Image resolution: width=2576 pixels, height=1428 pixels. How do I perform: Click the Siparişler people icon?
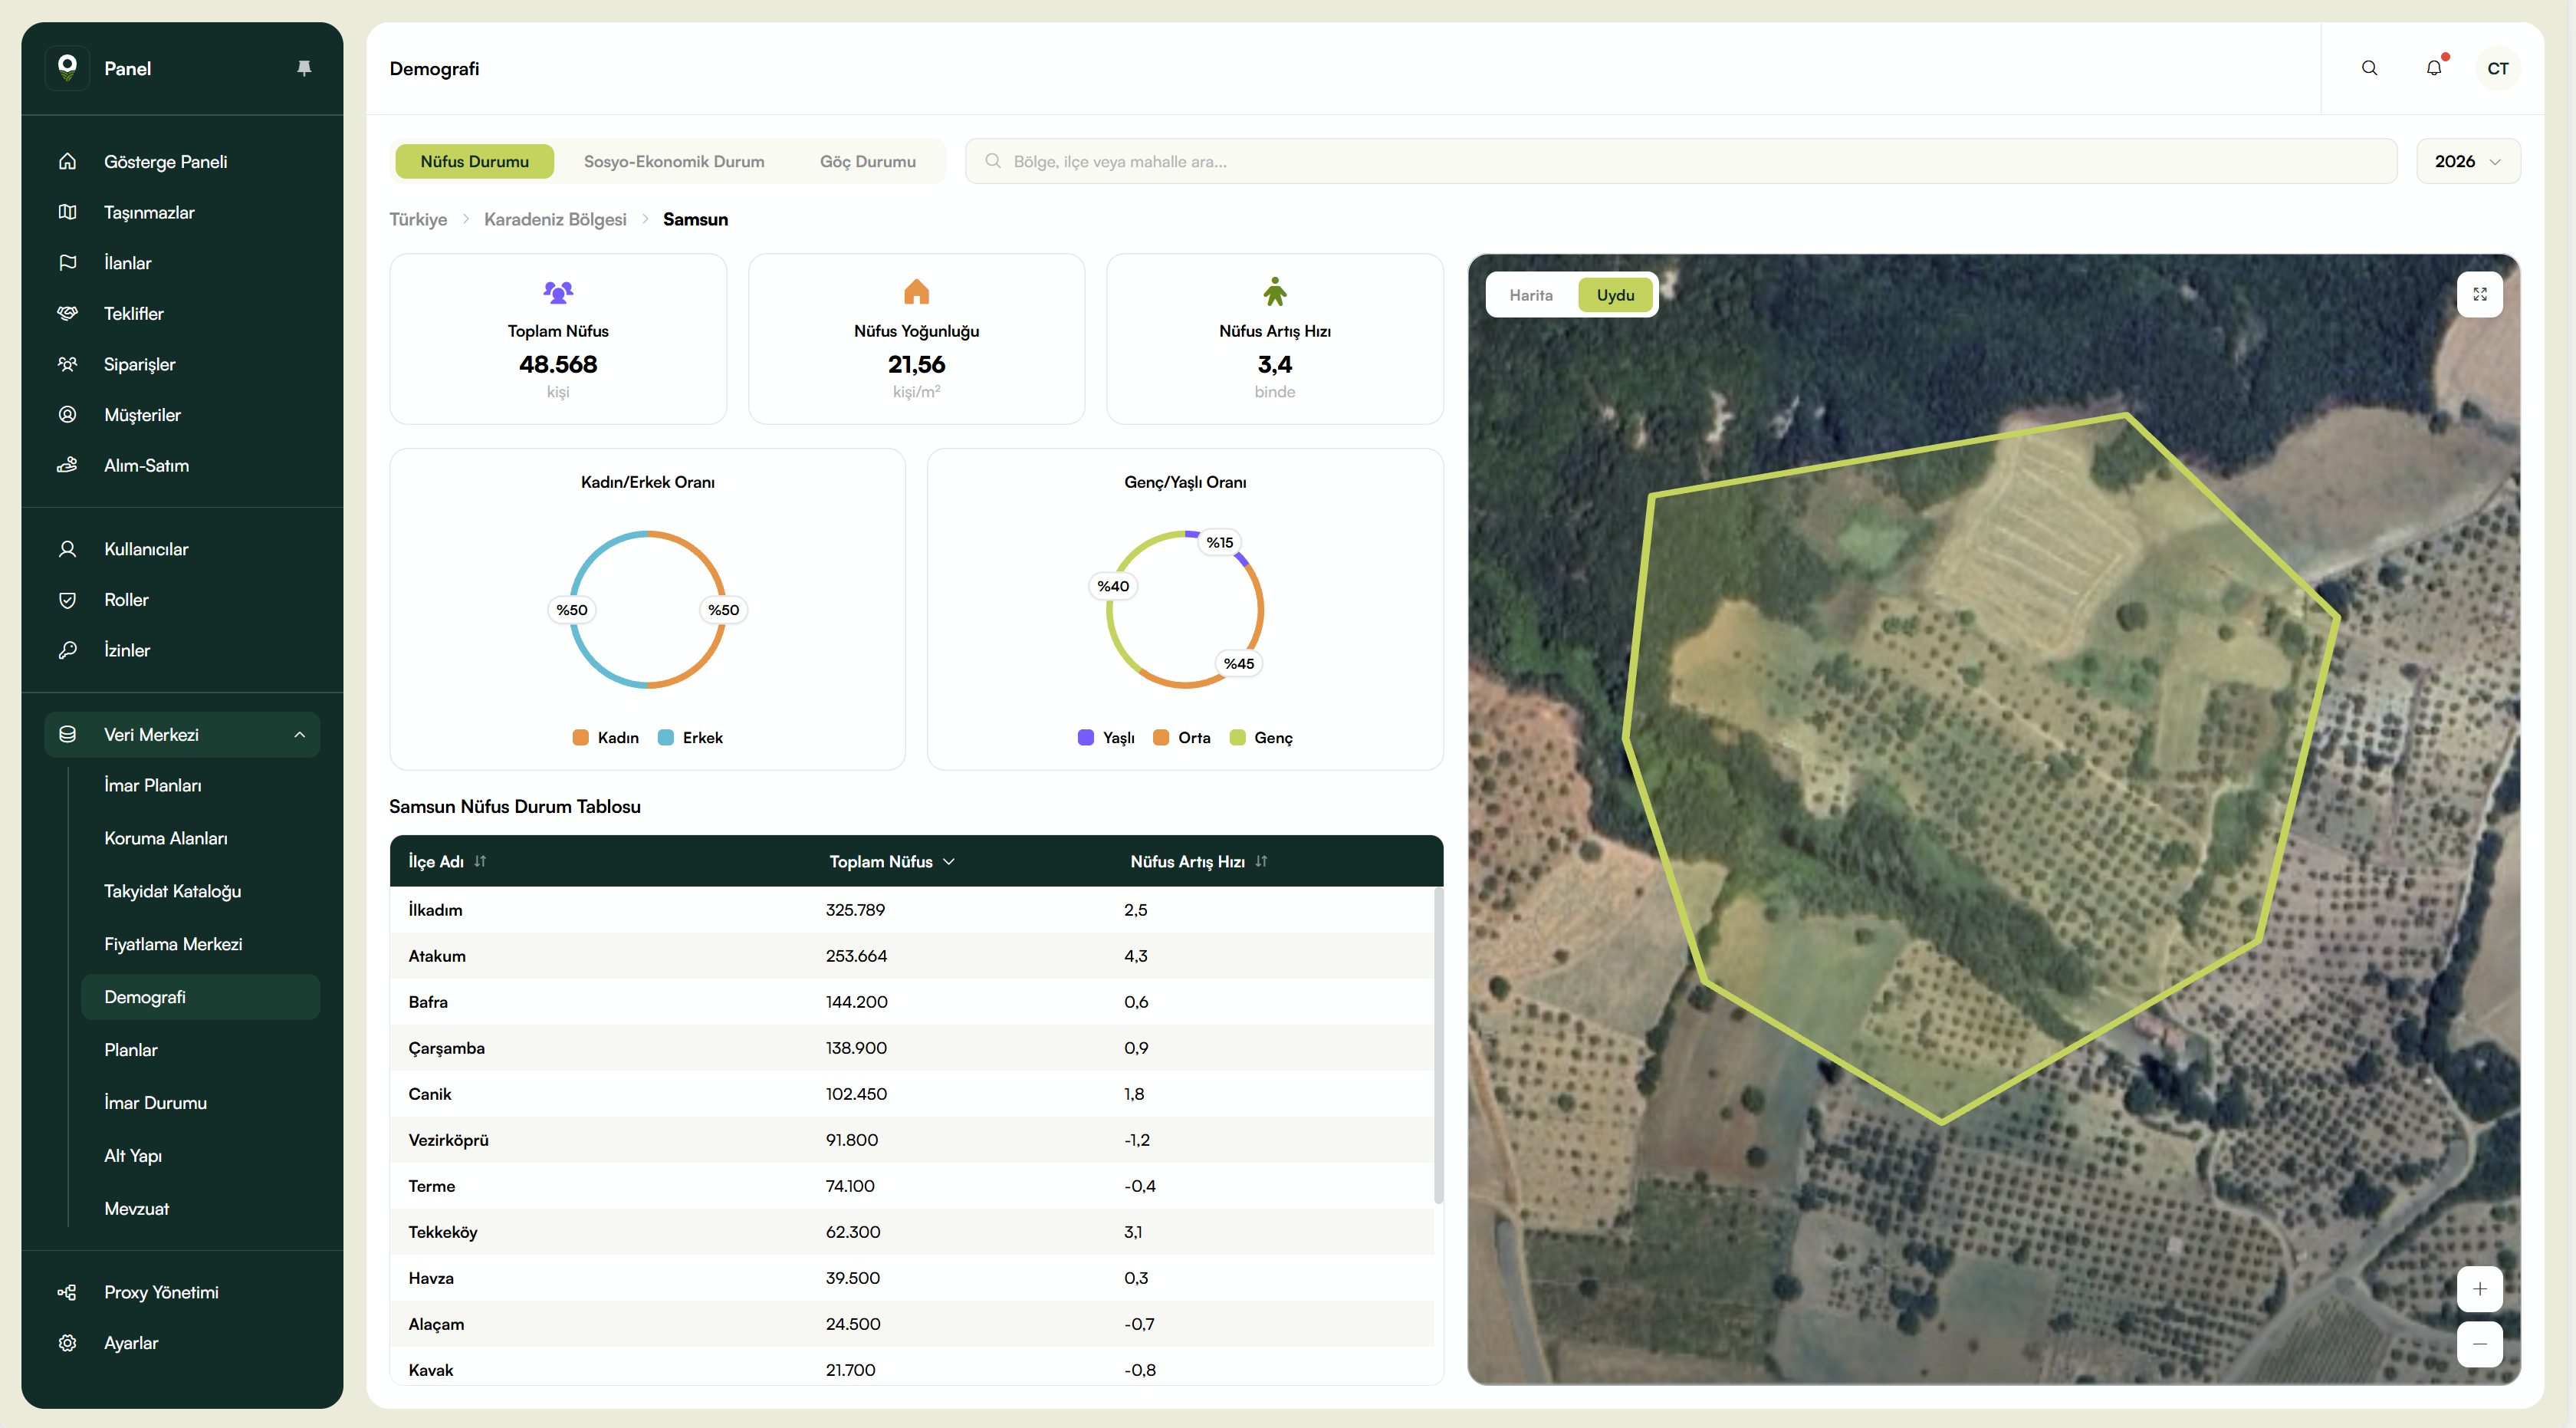point(67,364)
